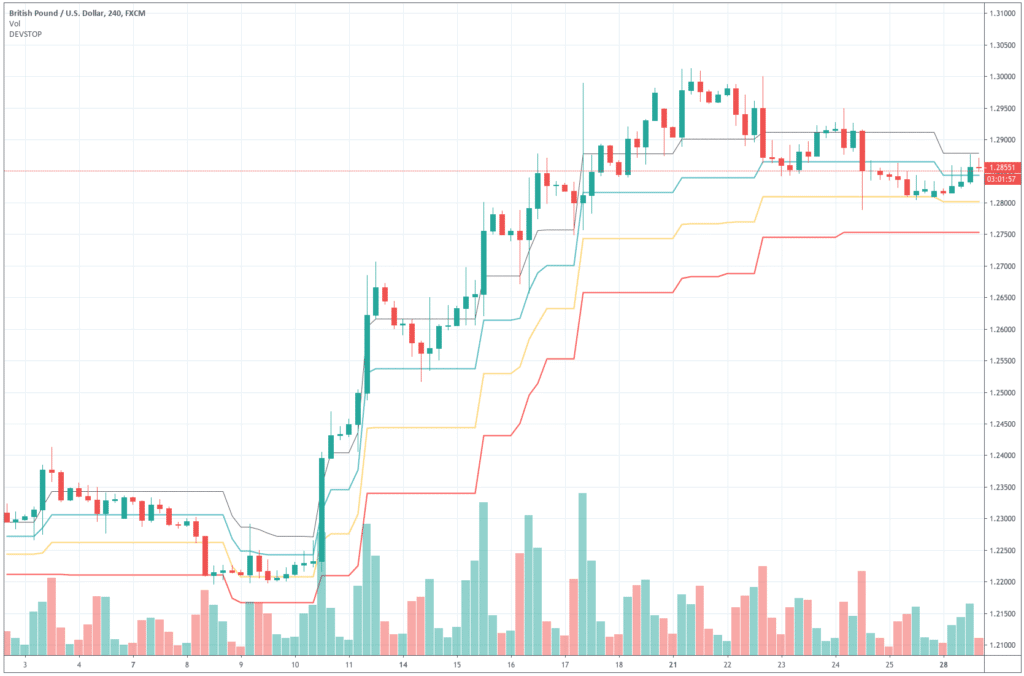Viewport: 1024px width, 676px height.
Task: Select date 14 on the time axis
Action: pos(403,664)
